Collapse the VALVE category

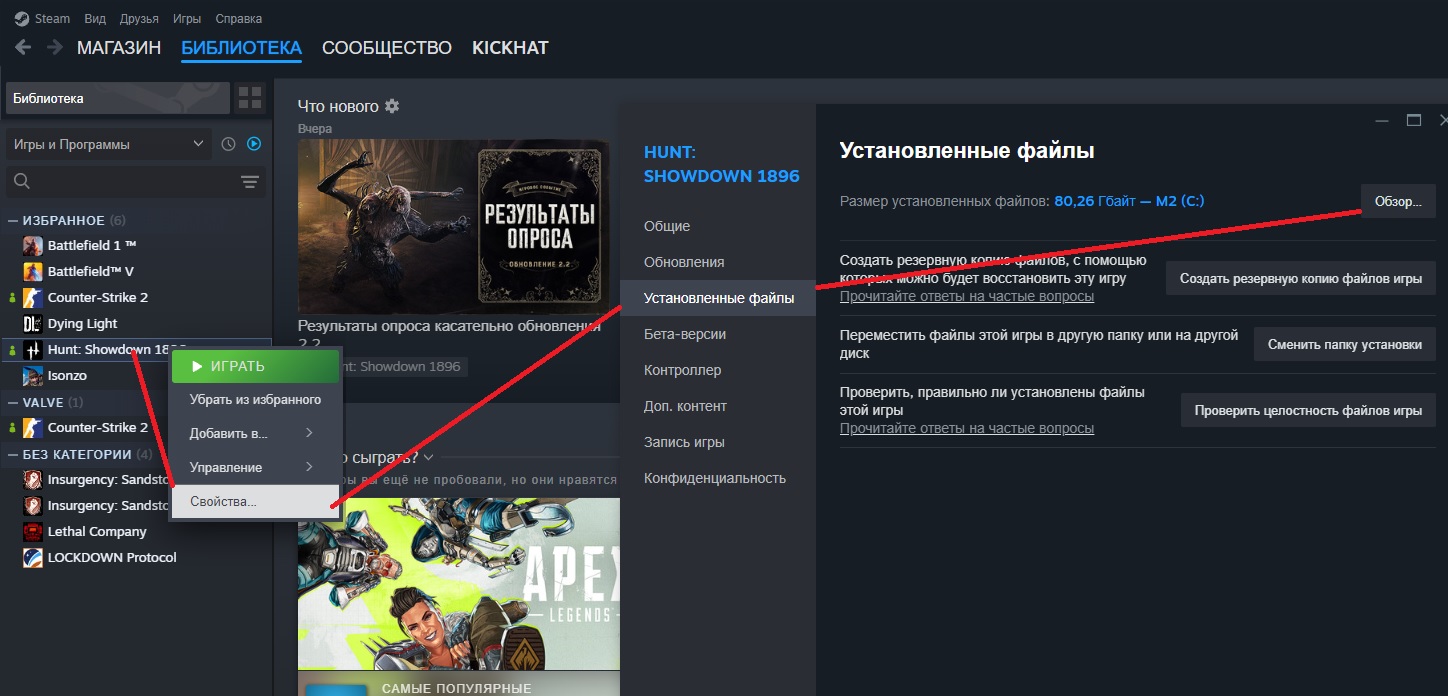click(12, 402)
